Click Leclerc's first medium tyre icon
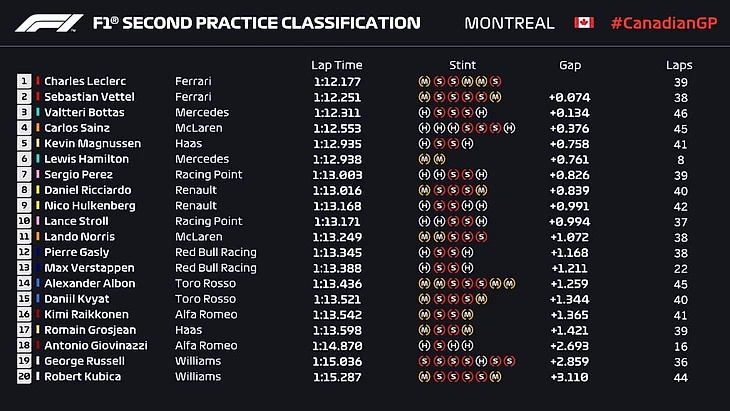Image resolution: width=730 pixels, height=411 pixels. pyautogui.click(x=424, y=81)
